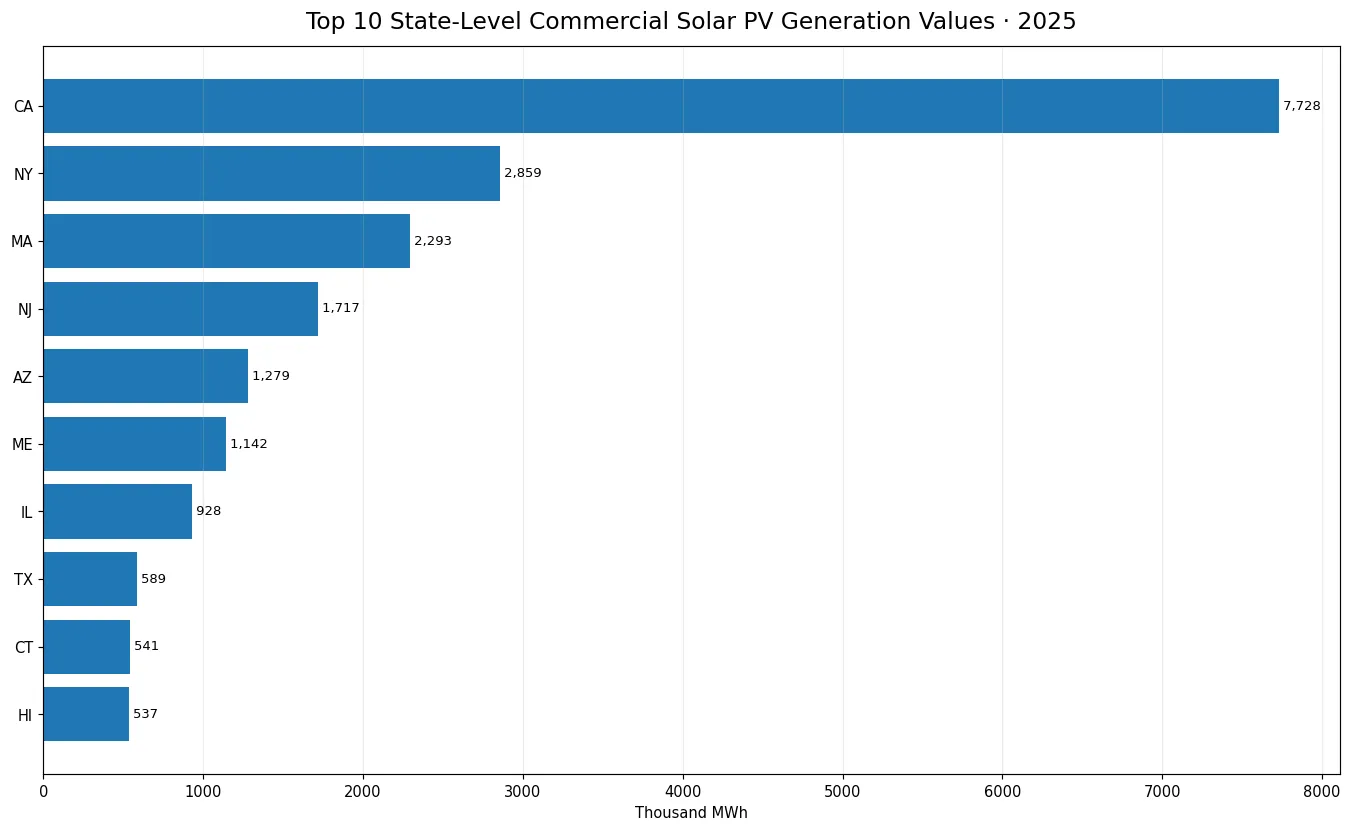Click the Thousand MWh axis title

[691, 813]
